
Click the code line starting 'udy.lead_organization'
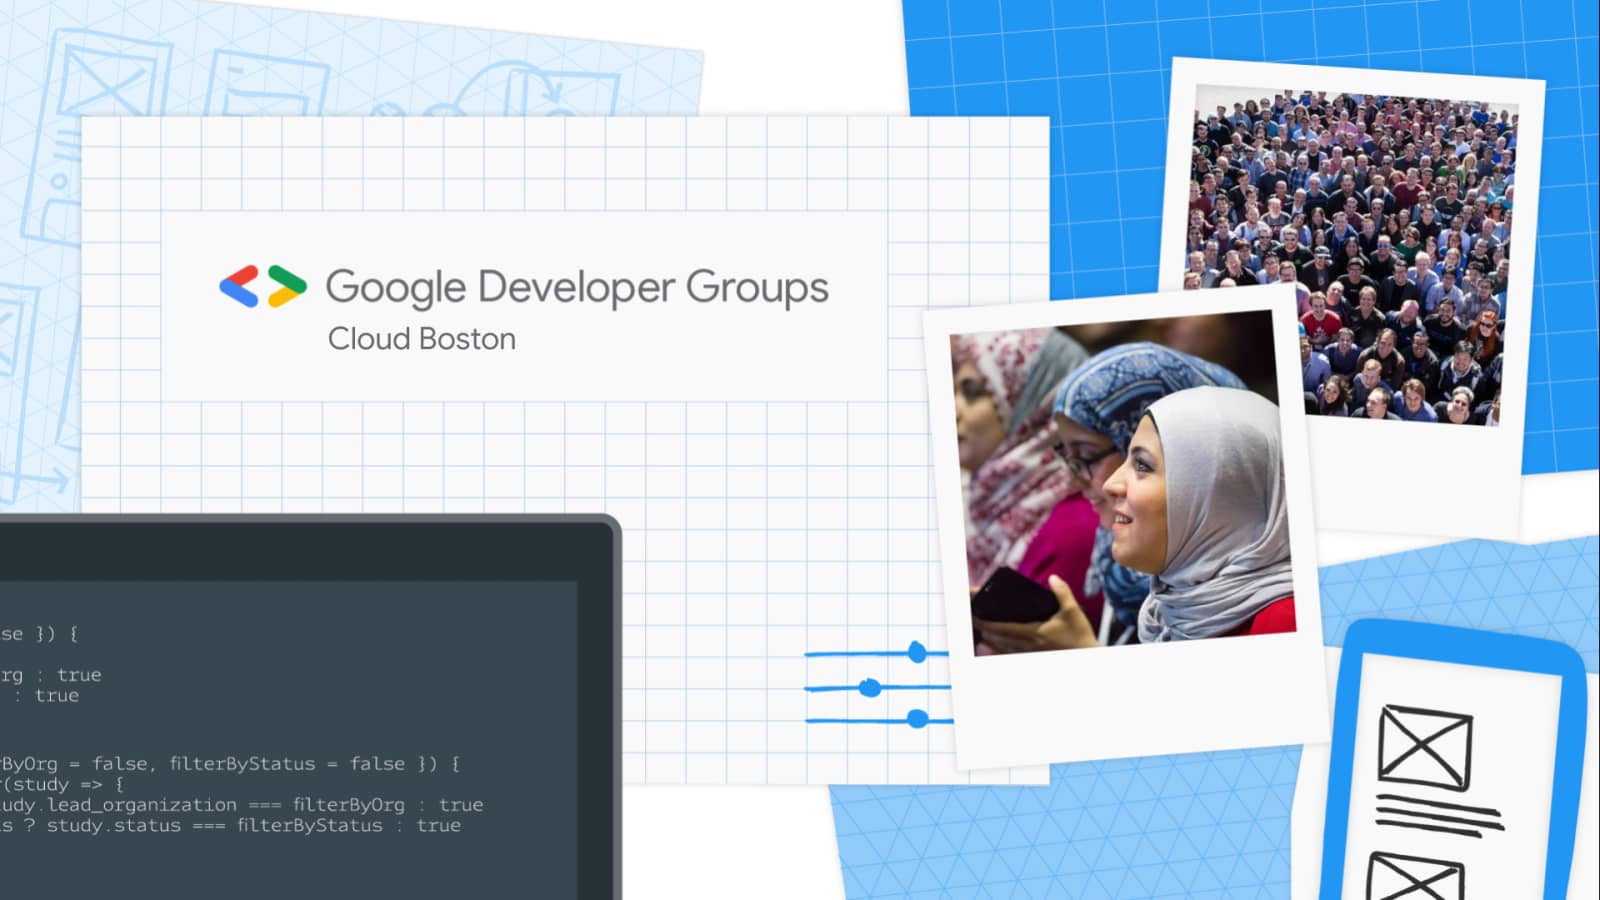241,805
